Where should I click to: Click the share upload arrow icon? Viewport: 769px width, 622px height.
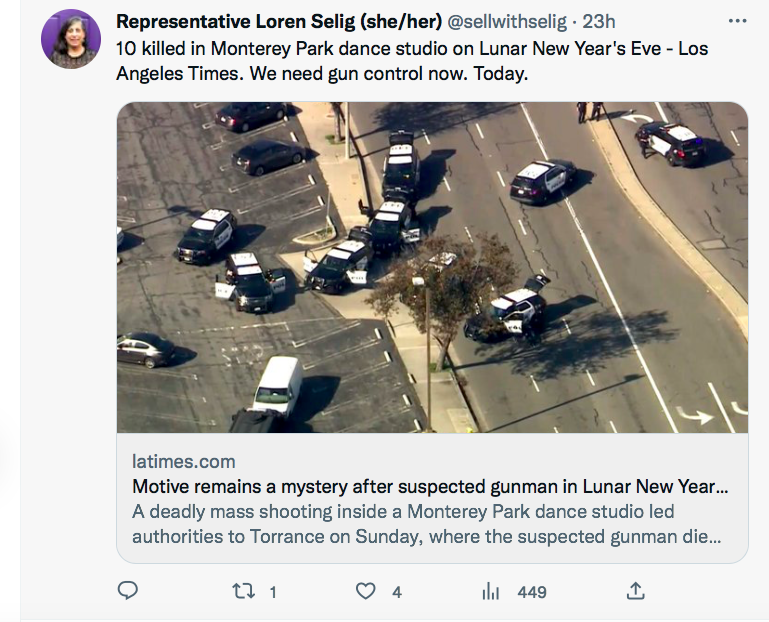point(635,591)
